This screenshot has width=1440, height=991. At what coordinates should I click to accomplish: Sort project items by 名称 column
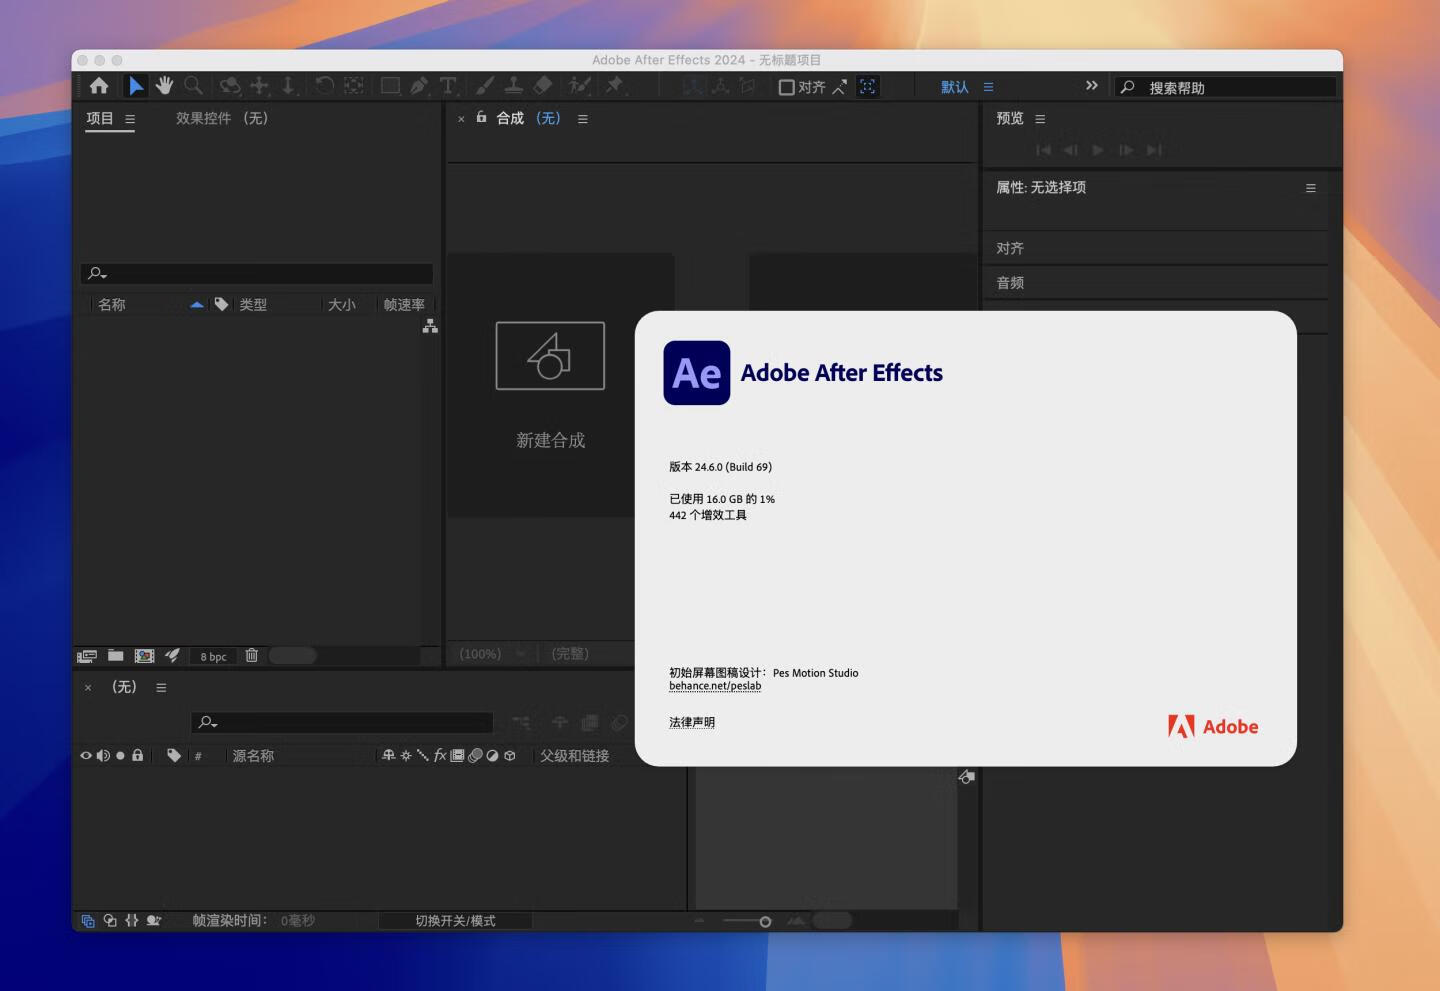pyautogui.click(x=112, y=304)
